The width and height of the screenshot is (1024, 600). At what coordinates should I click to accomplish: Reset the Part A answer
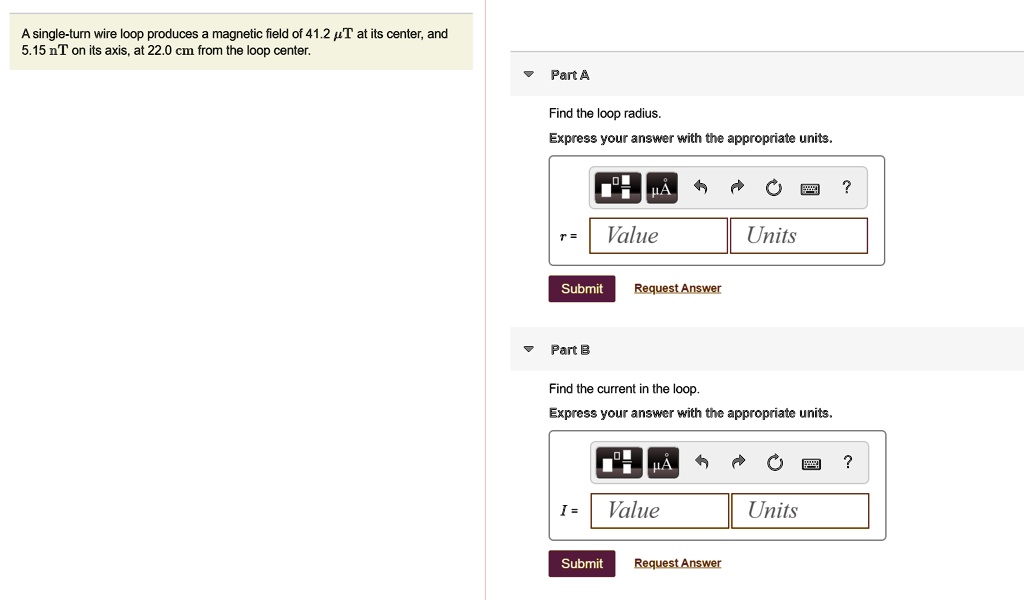coord(773,187)
